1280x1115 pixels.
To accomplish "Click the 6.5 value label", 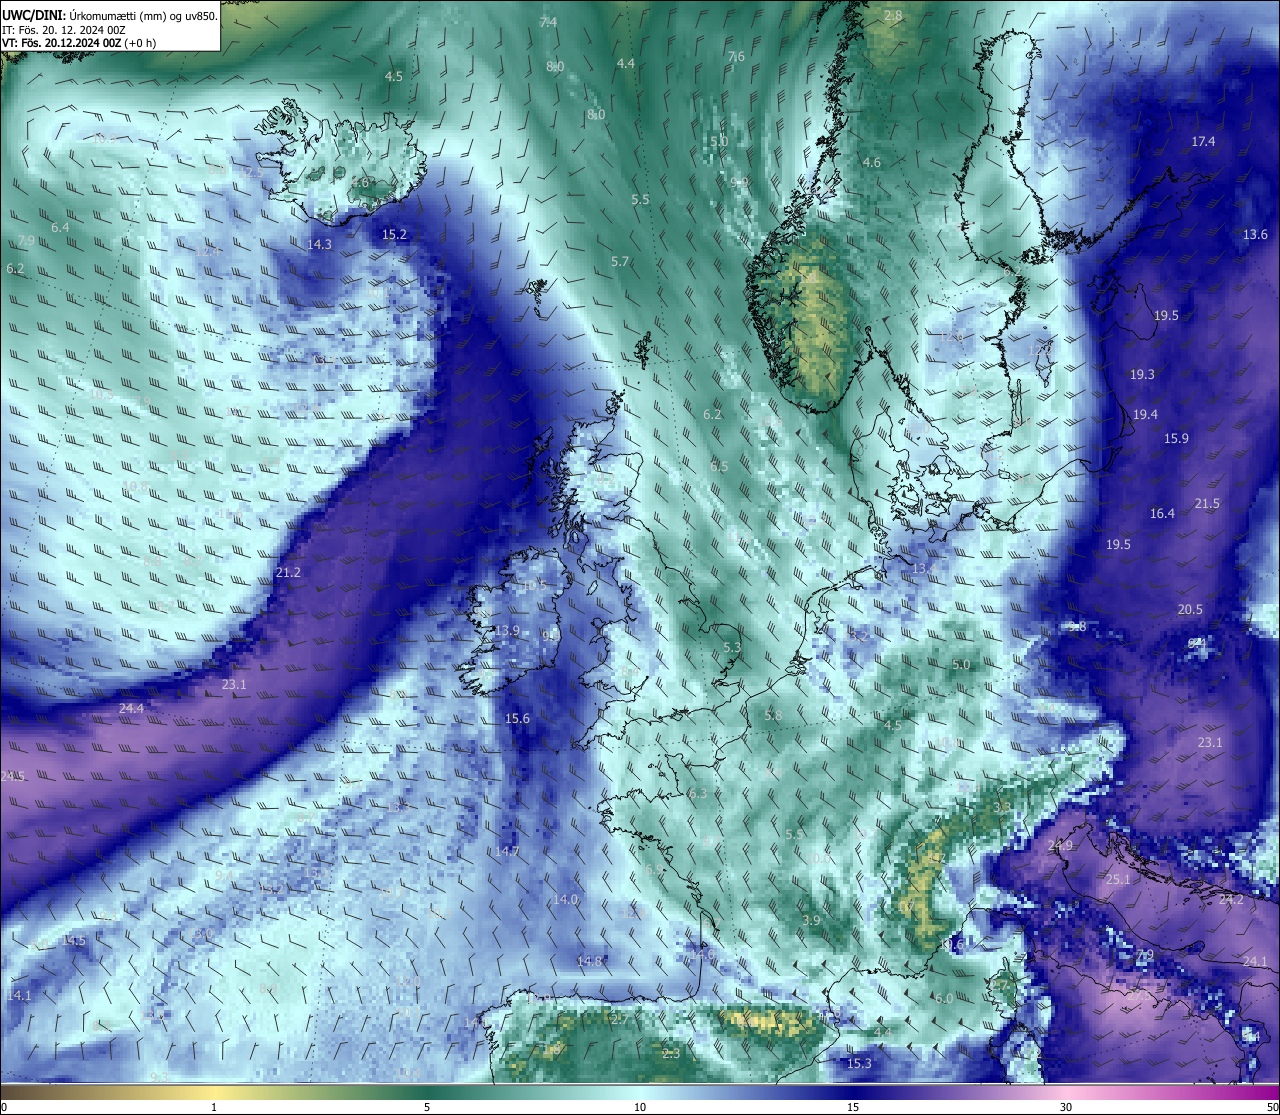I will [719, 467].
